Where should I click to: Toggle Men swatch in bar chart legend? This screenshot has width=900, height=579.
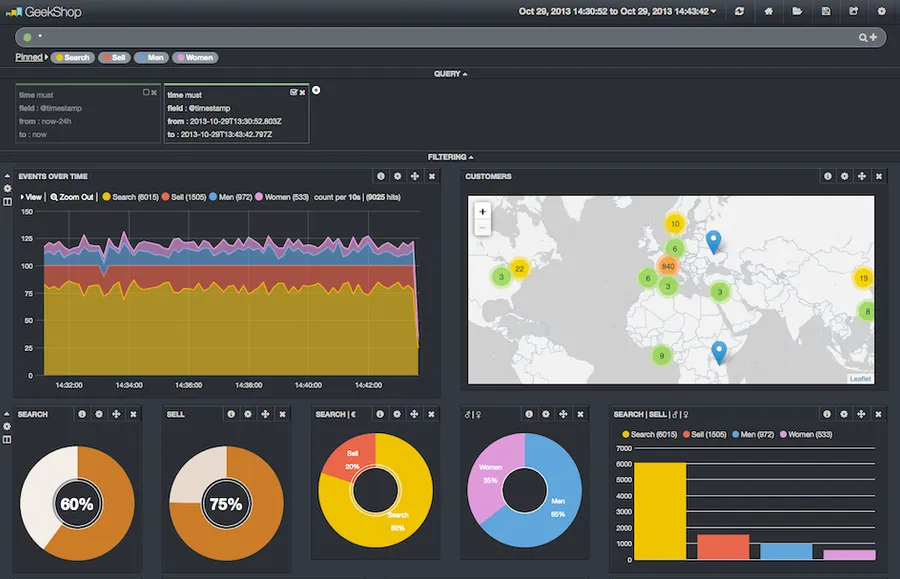pyautogui.click(x=735, y=434)
